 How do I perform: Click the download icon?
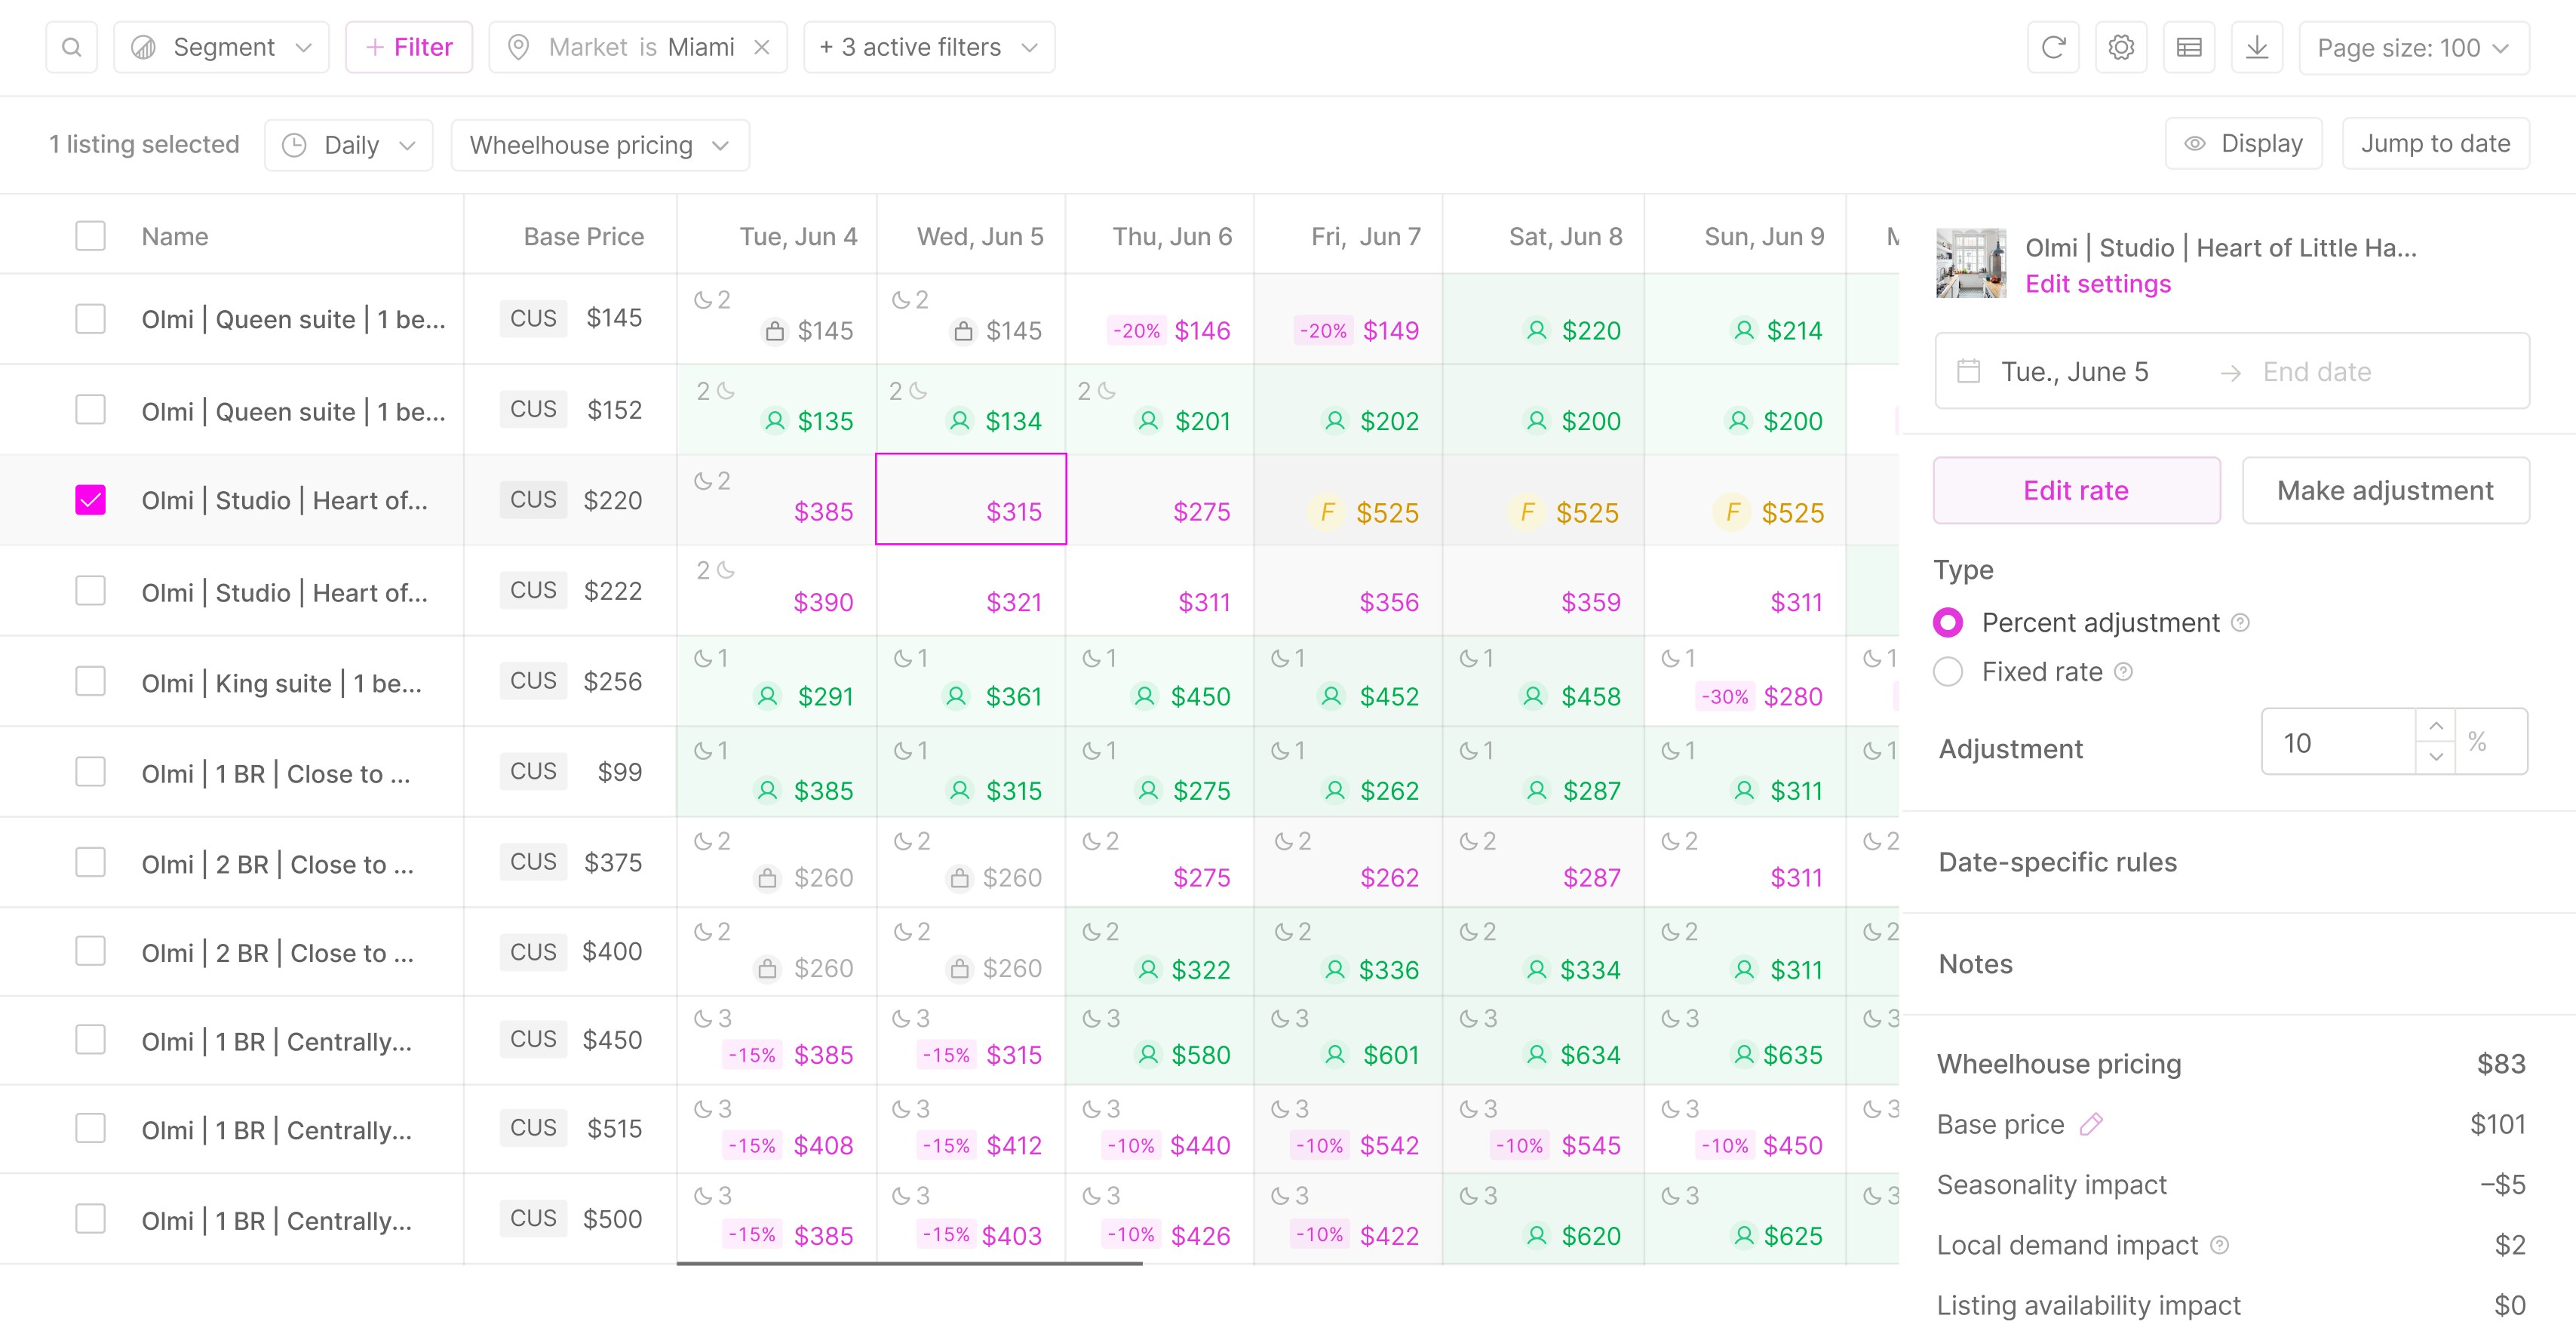click(2257, 47)
